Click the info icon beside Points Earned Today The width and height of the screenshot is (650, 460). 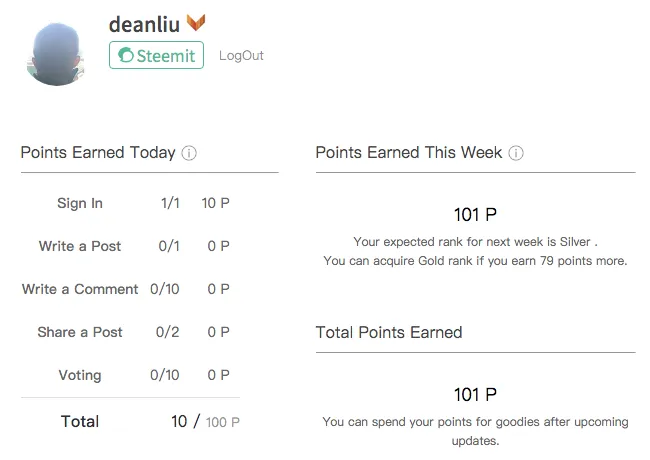pos(189,153)
